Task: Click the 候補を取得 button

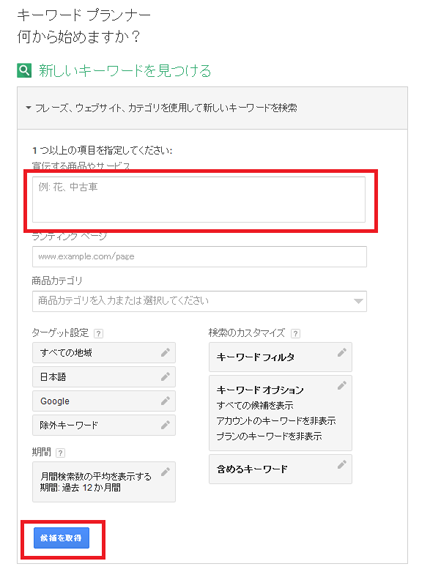Action: tap(61, 538)
